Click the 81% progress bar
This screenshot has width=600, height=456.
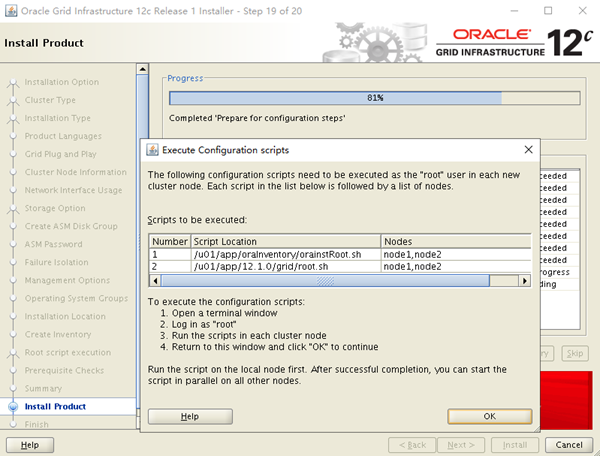[375, 98]
